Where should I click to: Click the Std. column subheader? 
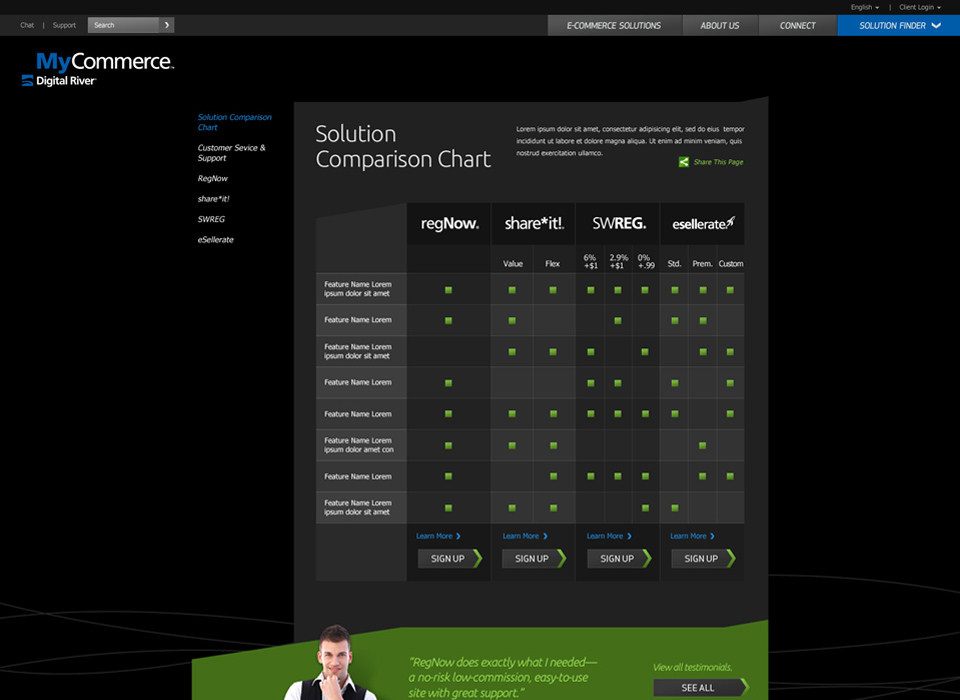(674, 264)
